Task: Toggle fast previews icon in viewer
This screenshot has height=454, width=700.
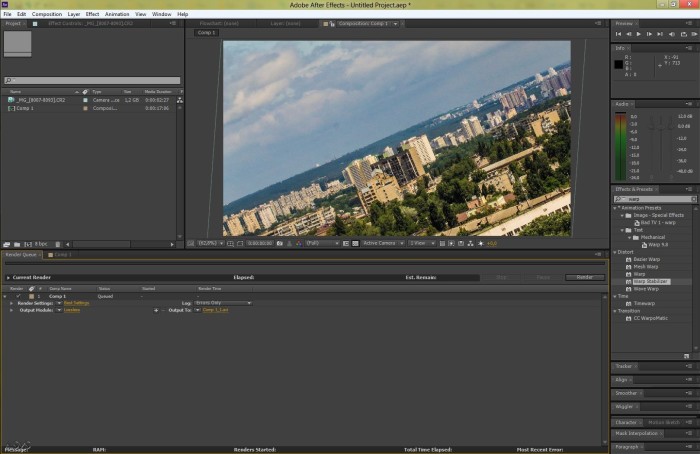Action: coord(451,243)
